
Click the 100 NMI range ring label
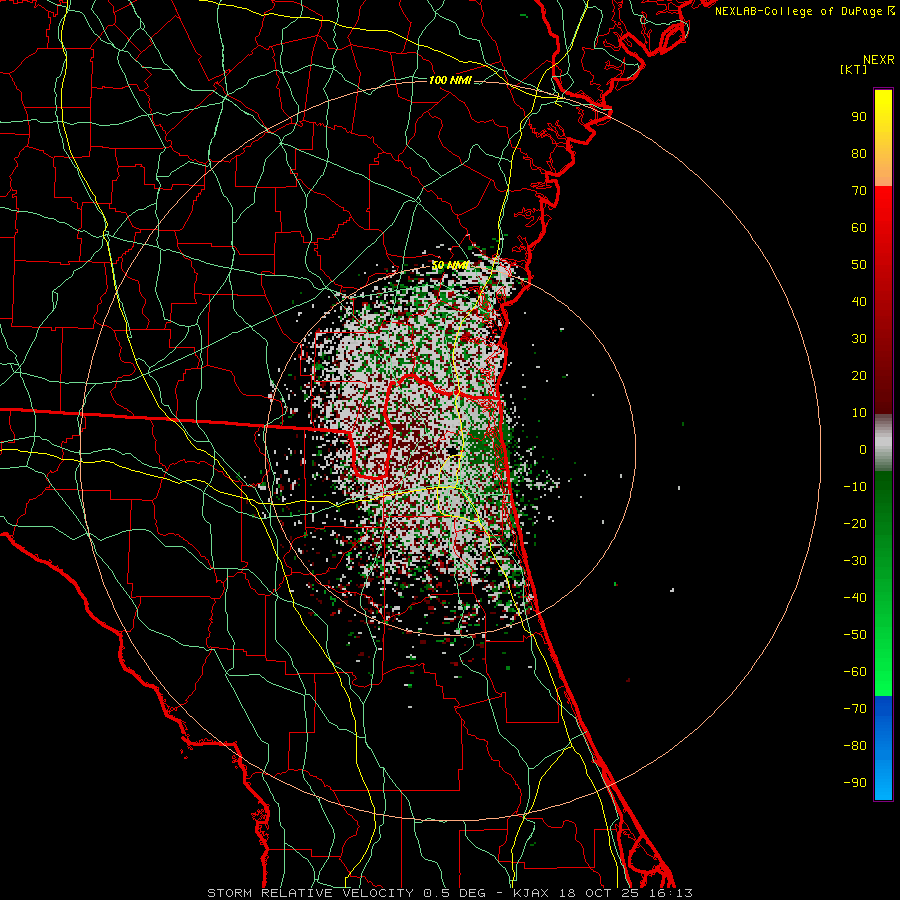(450, 80)
